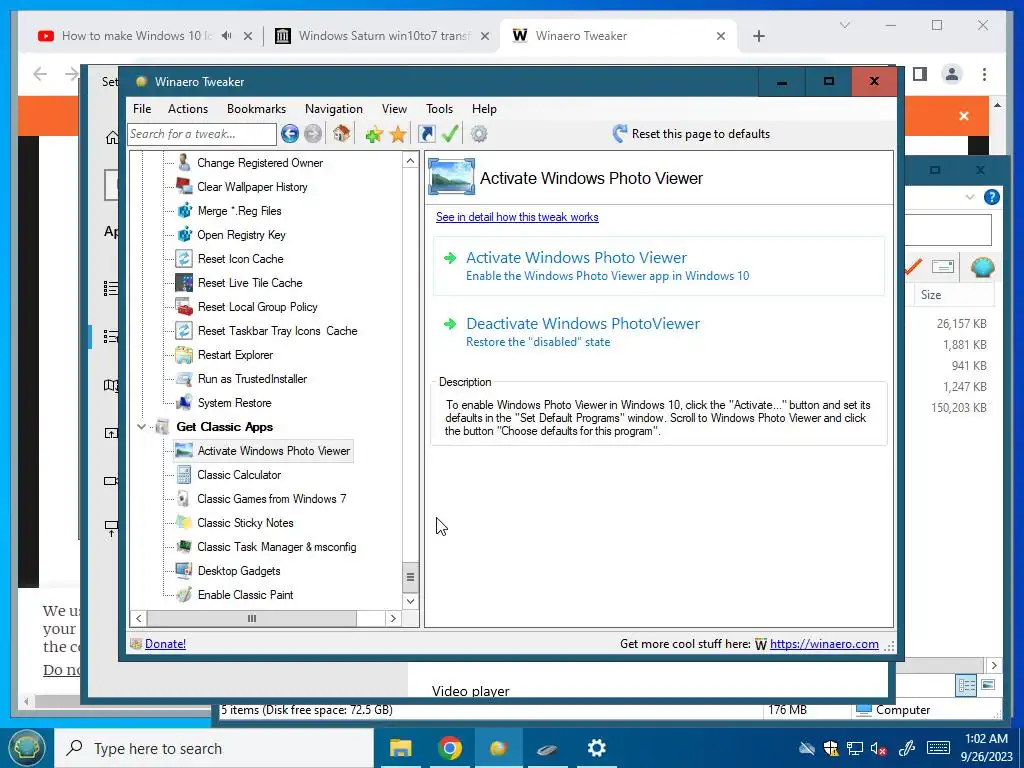Select Classic Games from Windows 7 item
This screenshot has height=768, width=1024.
(272, 499)
